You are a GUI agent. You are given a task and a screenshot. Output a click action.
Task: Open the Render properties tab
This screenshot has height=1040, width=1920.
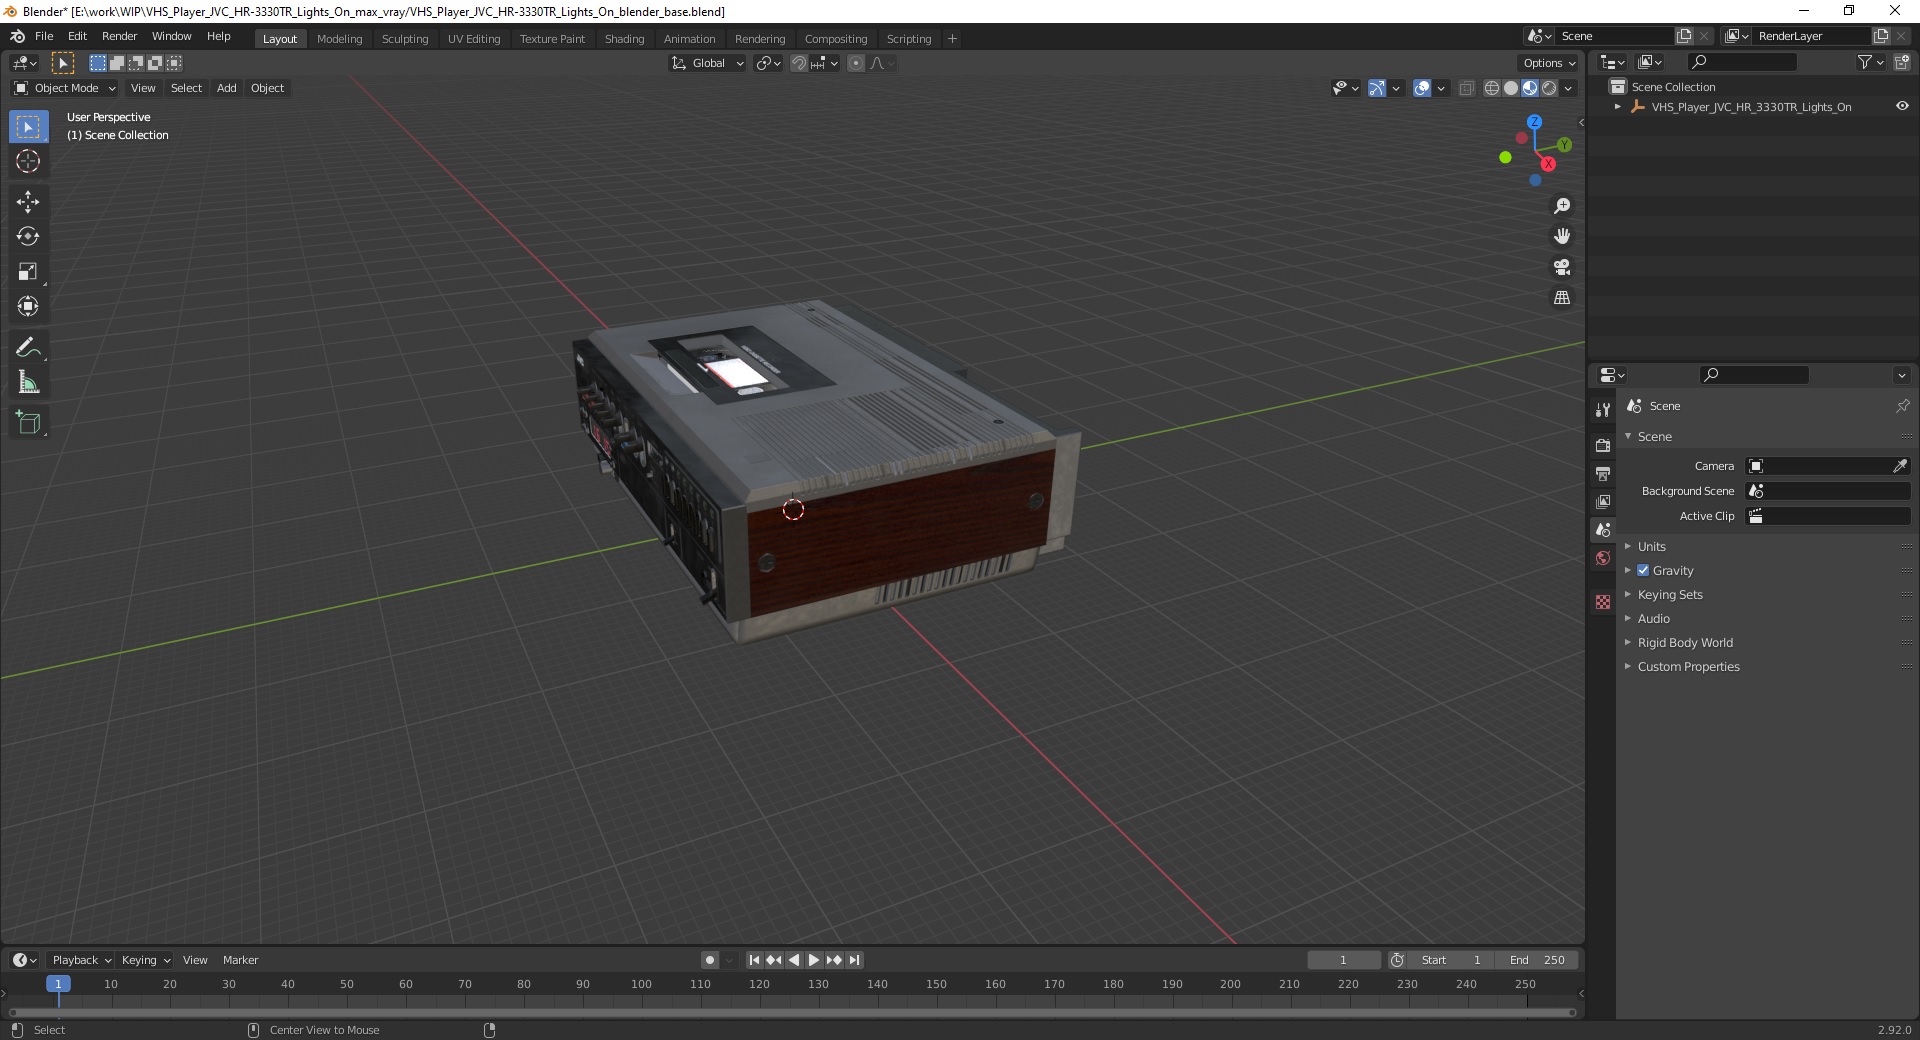pyautogui.click(x=1603, y=445)
